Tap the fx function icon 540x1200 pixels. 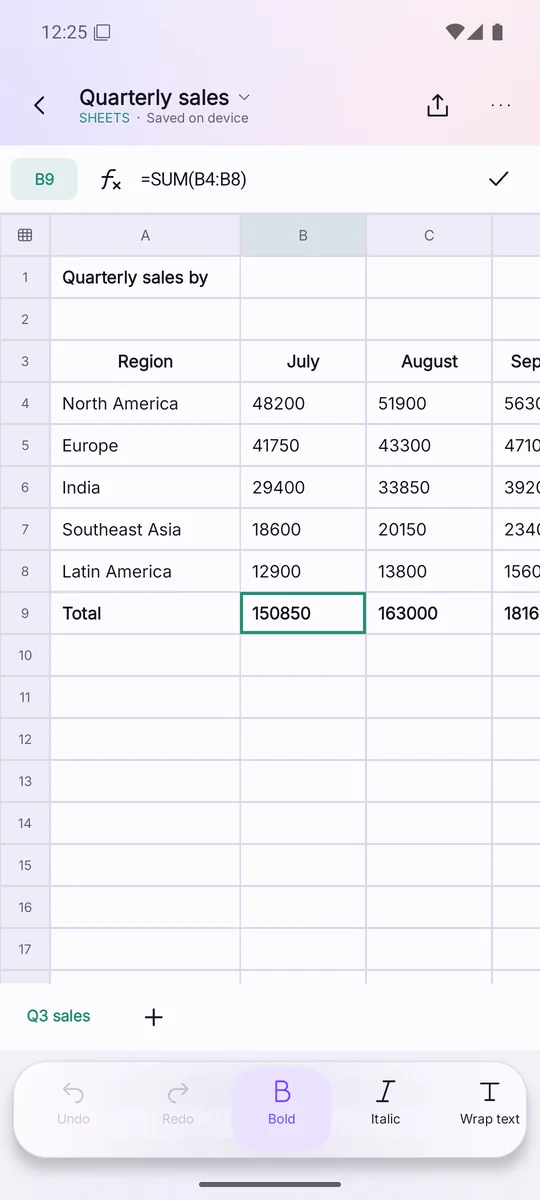[x=110, y=179]
